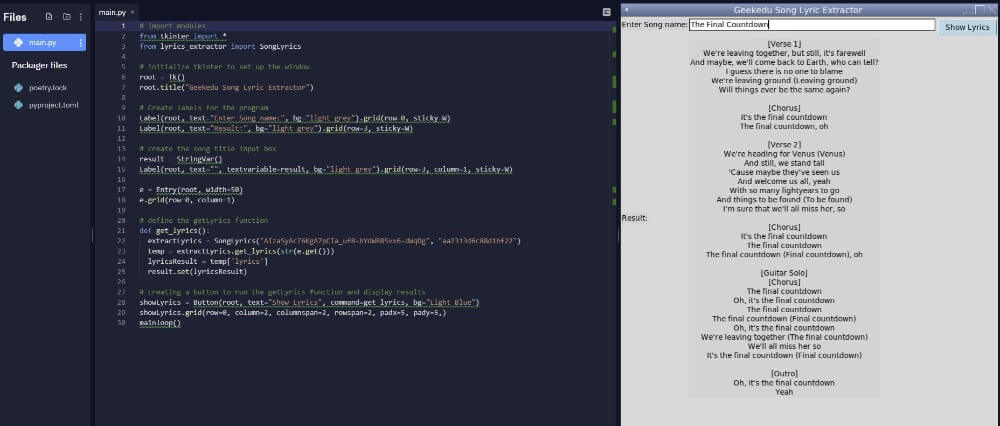Click the 'e = Entry(root, width=50)' line
The image size is (1000, 426).
[x=191, y=190]
